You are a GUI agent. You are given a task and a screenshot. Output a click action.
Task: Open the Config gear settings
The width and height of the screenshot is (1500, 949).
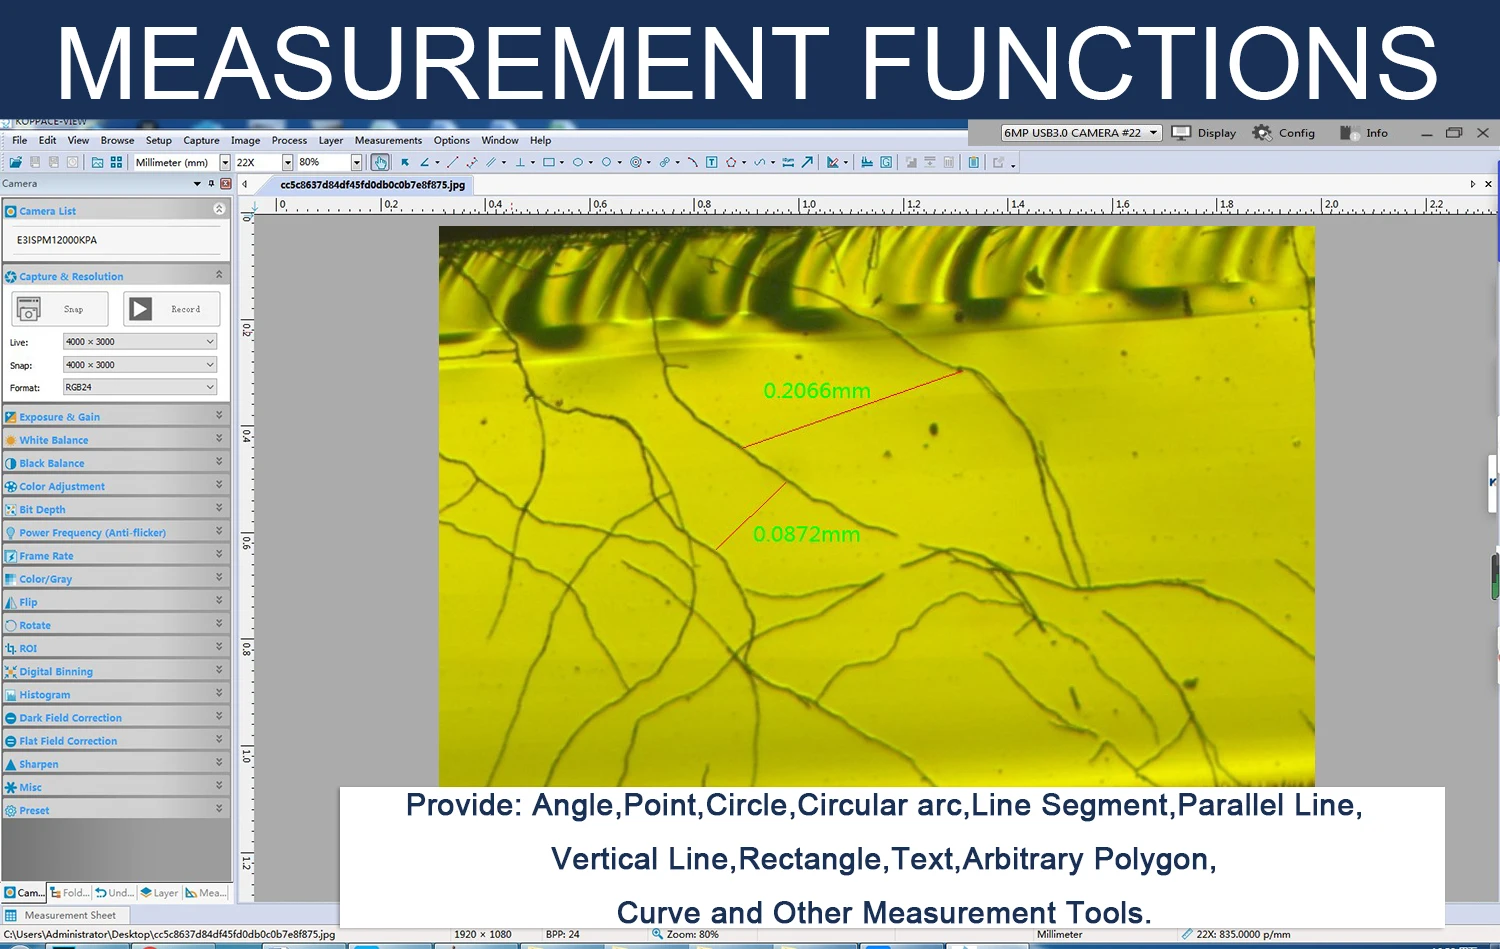click(1284, 133)
